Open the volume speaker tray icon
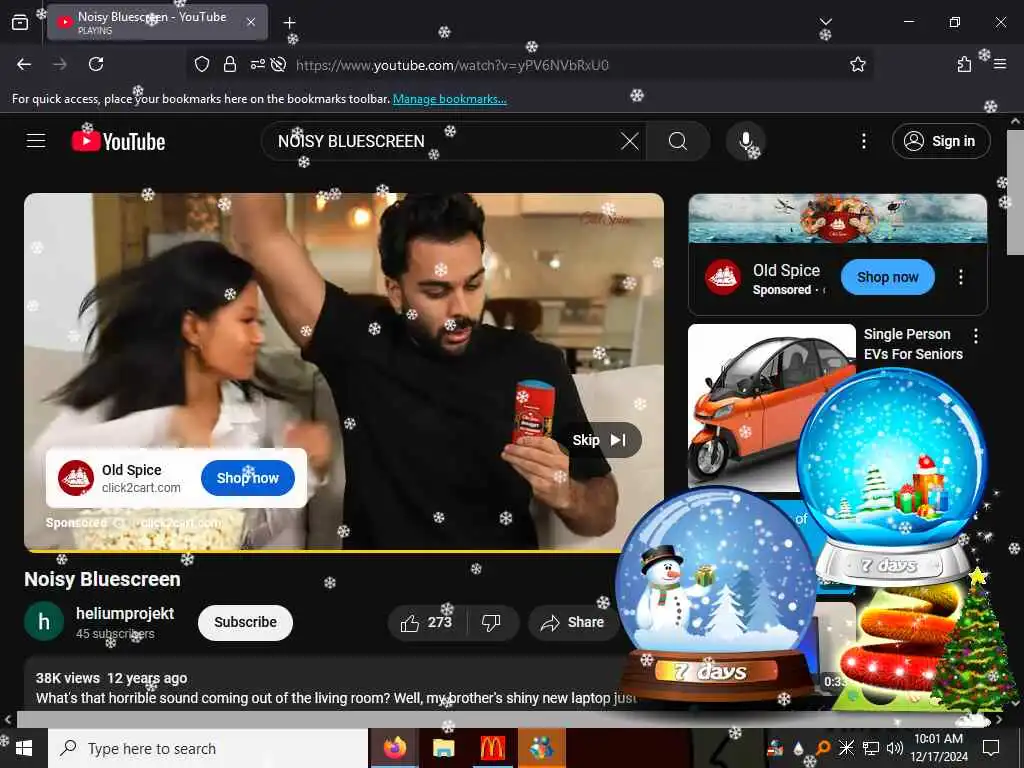This screenshot has height=768, width=1024. click(895, 748)
